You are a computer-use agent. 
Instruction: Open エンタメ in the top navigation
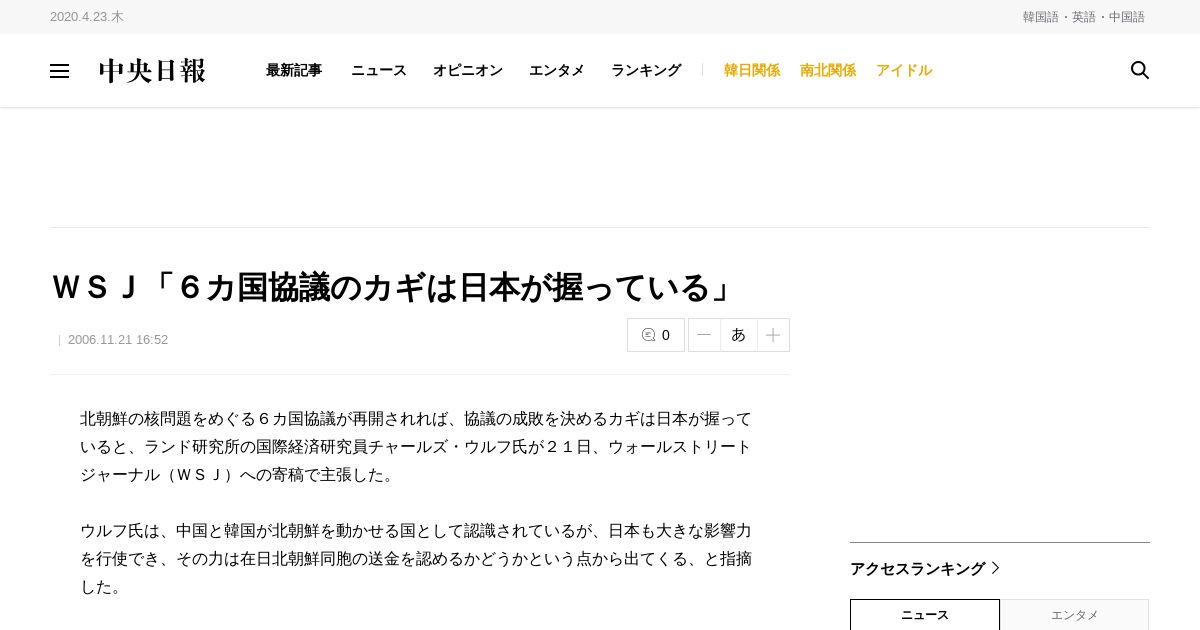[x=557, y=70]
